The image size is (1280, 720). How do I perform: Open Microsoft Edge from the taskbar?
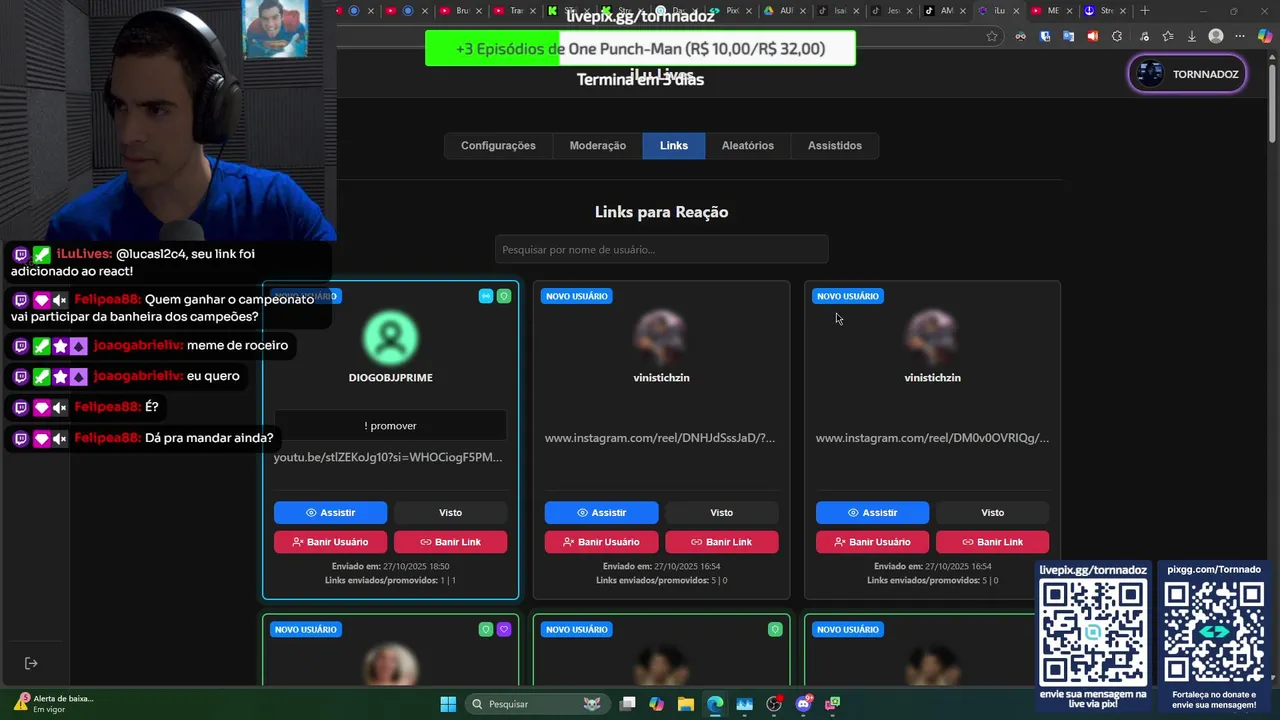[715, 704]
